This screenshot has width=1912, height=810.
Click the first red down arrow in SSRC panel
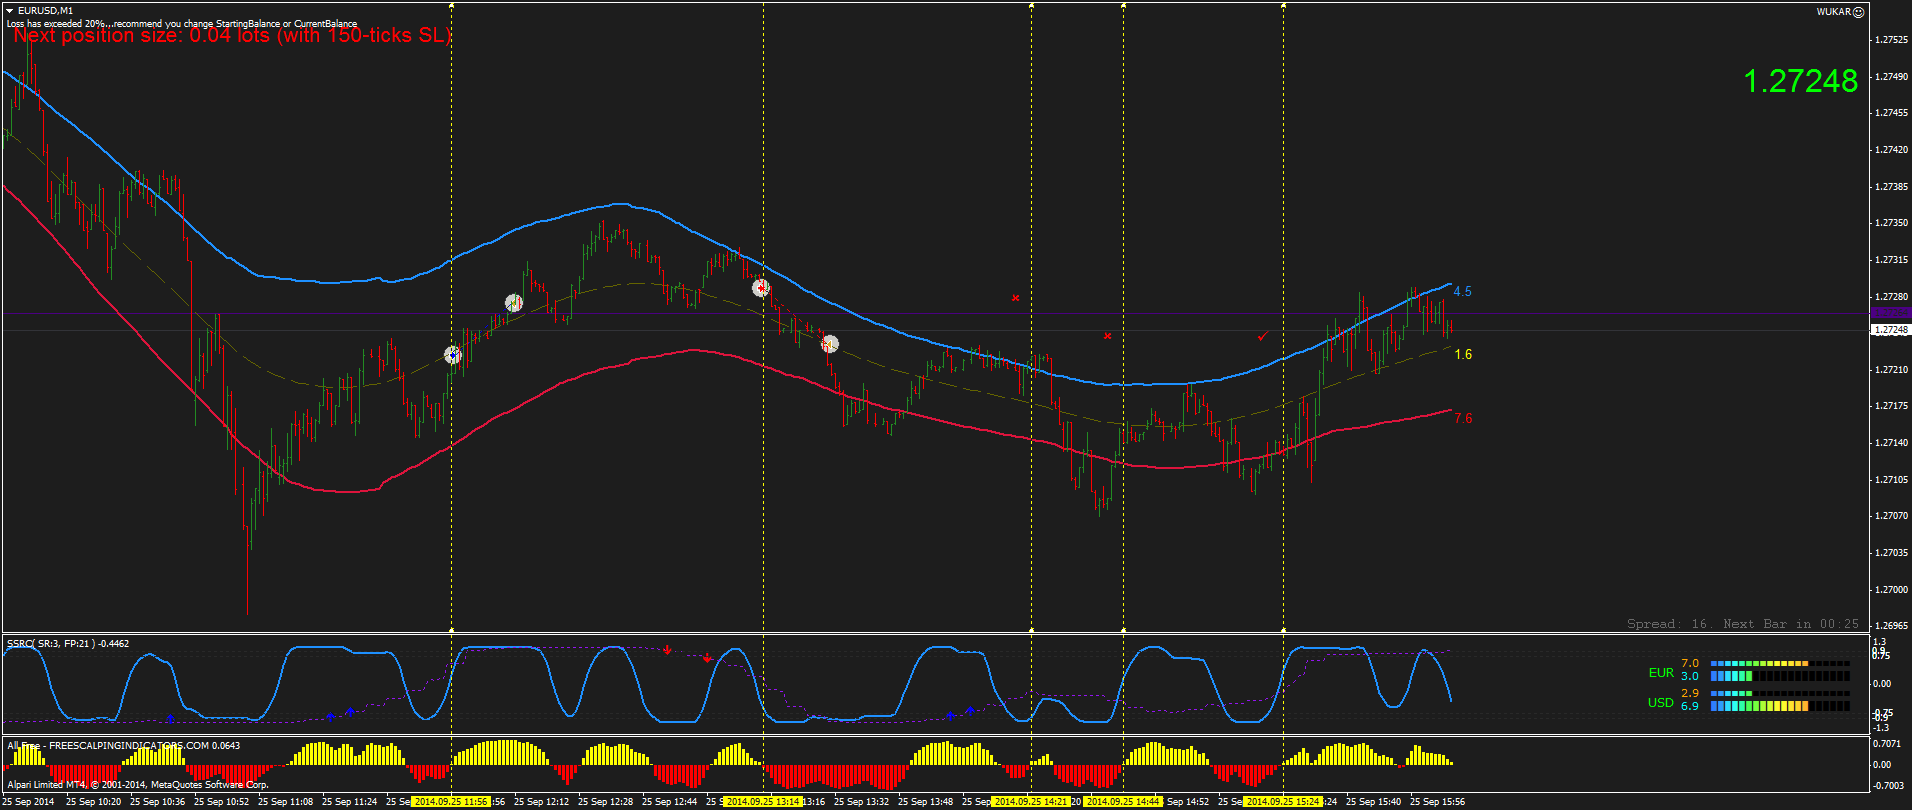(x=667, y=650)
